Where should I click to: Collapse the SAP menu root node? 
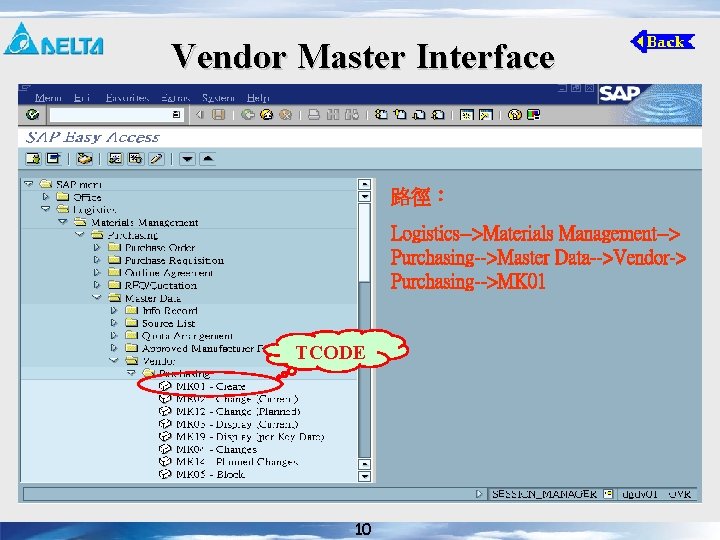point(29,184)
